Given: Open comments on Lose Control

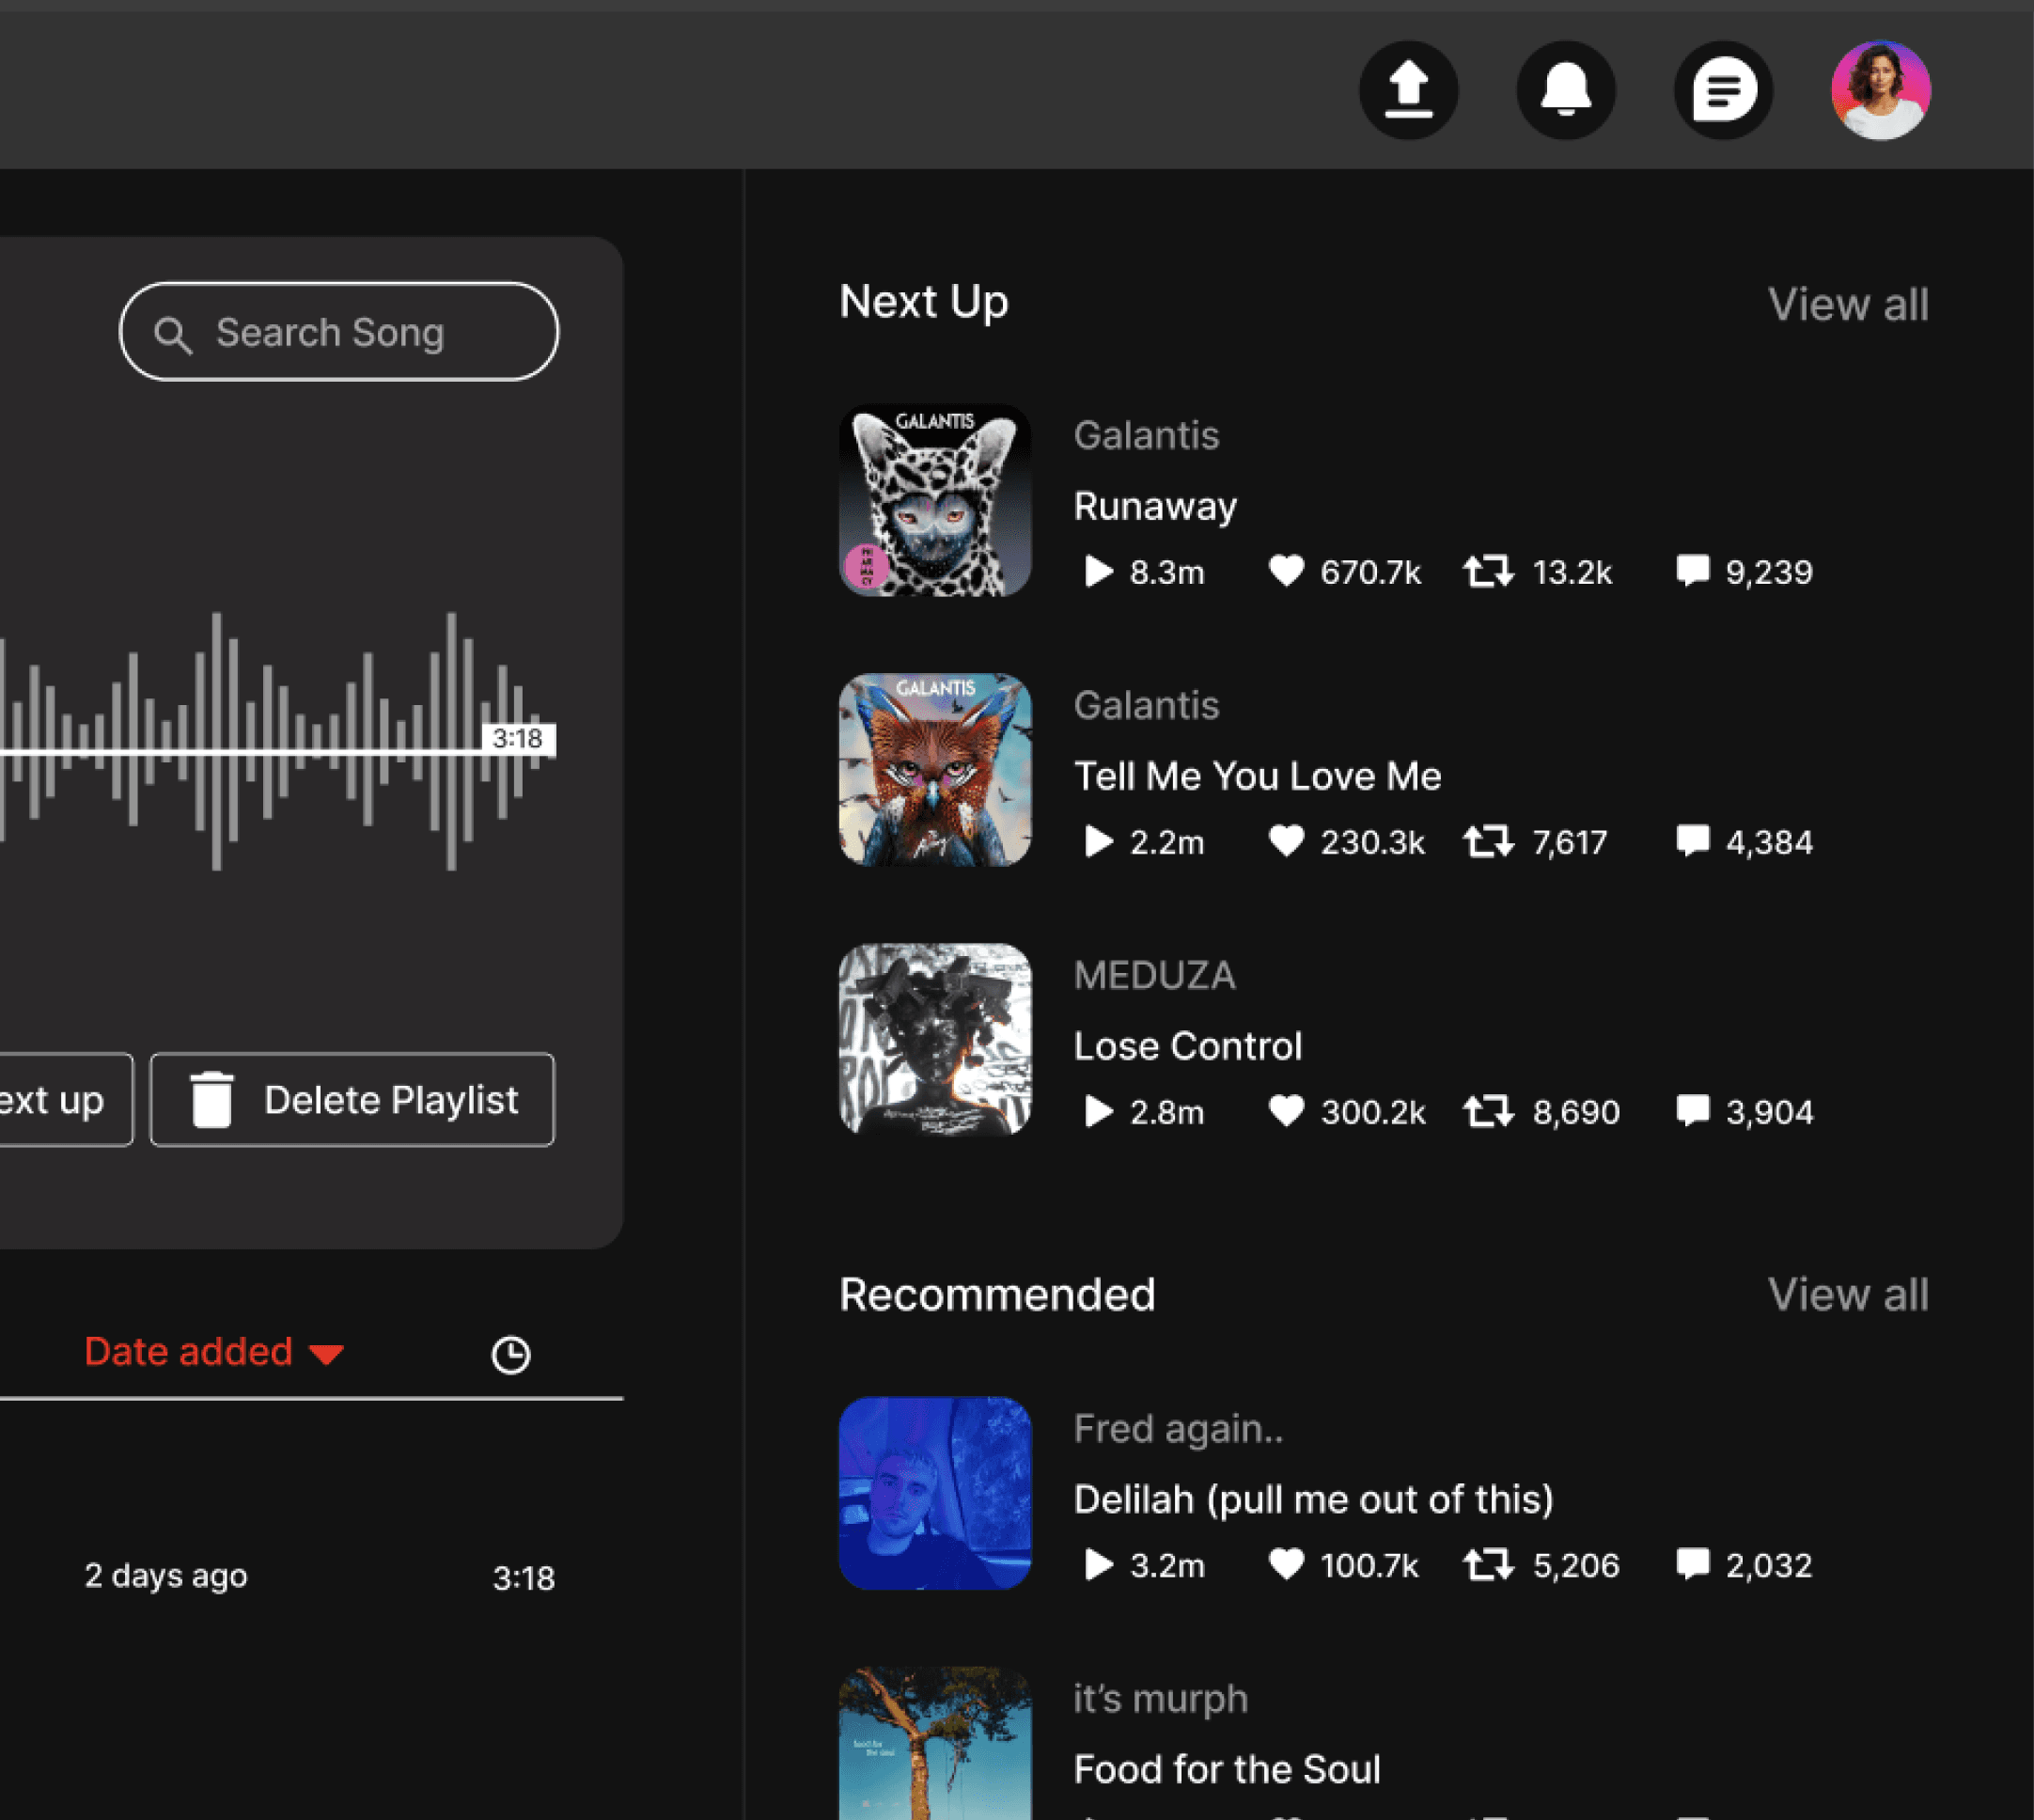Looking at the screenshot, I should click(1692, 1111).
